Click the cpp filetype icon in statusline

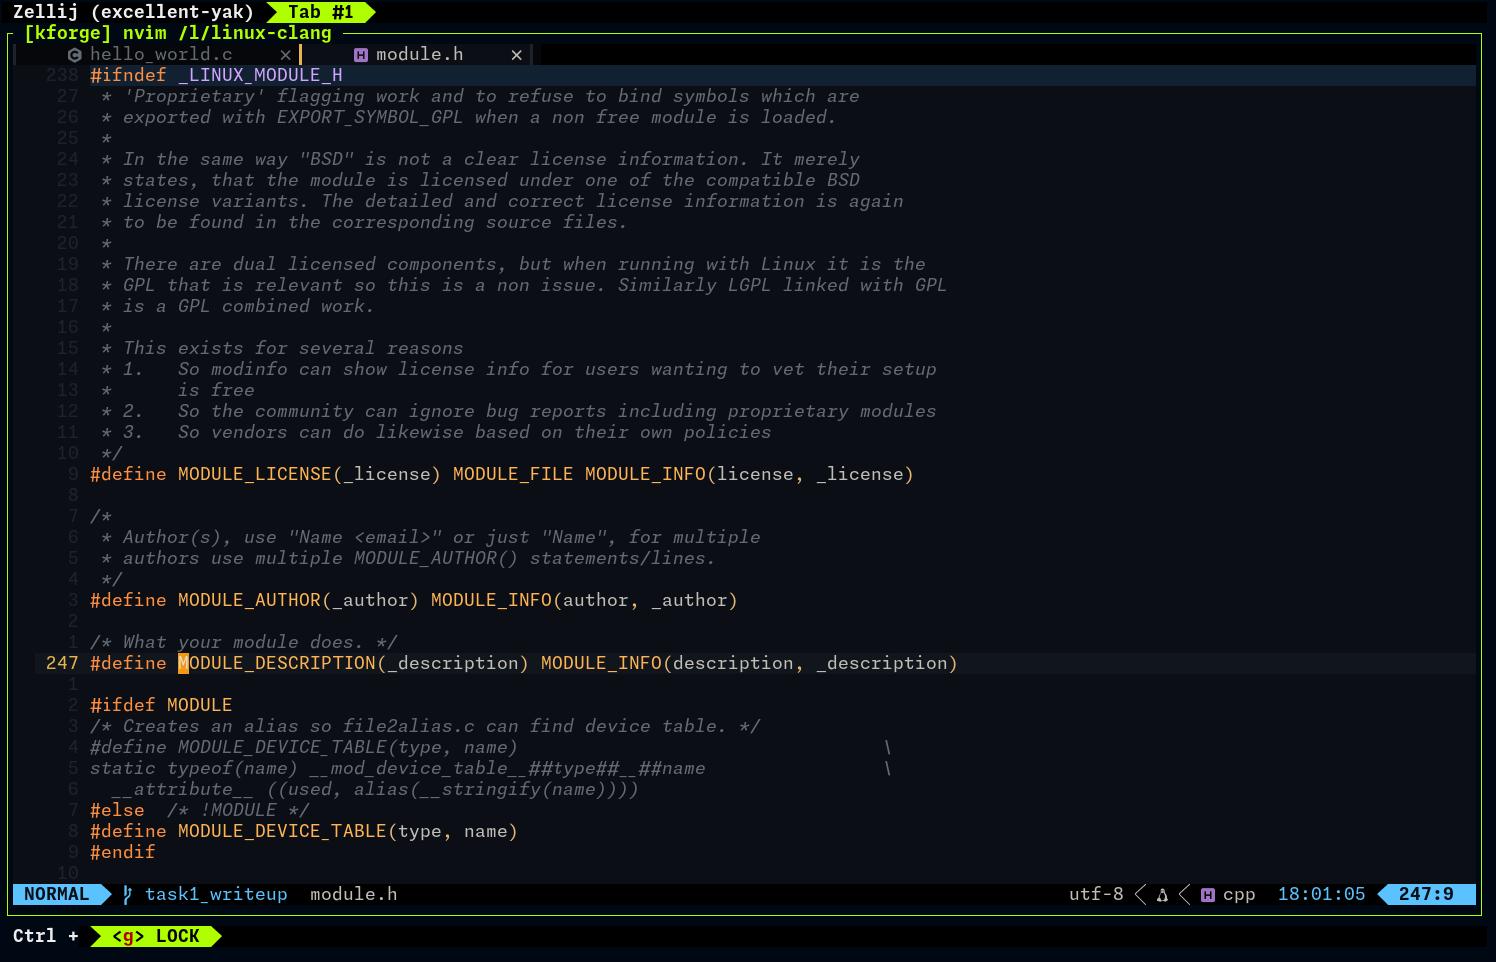tap(1208, 895)
